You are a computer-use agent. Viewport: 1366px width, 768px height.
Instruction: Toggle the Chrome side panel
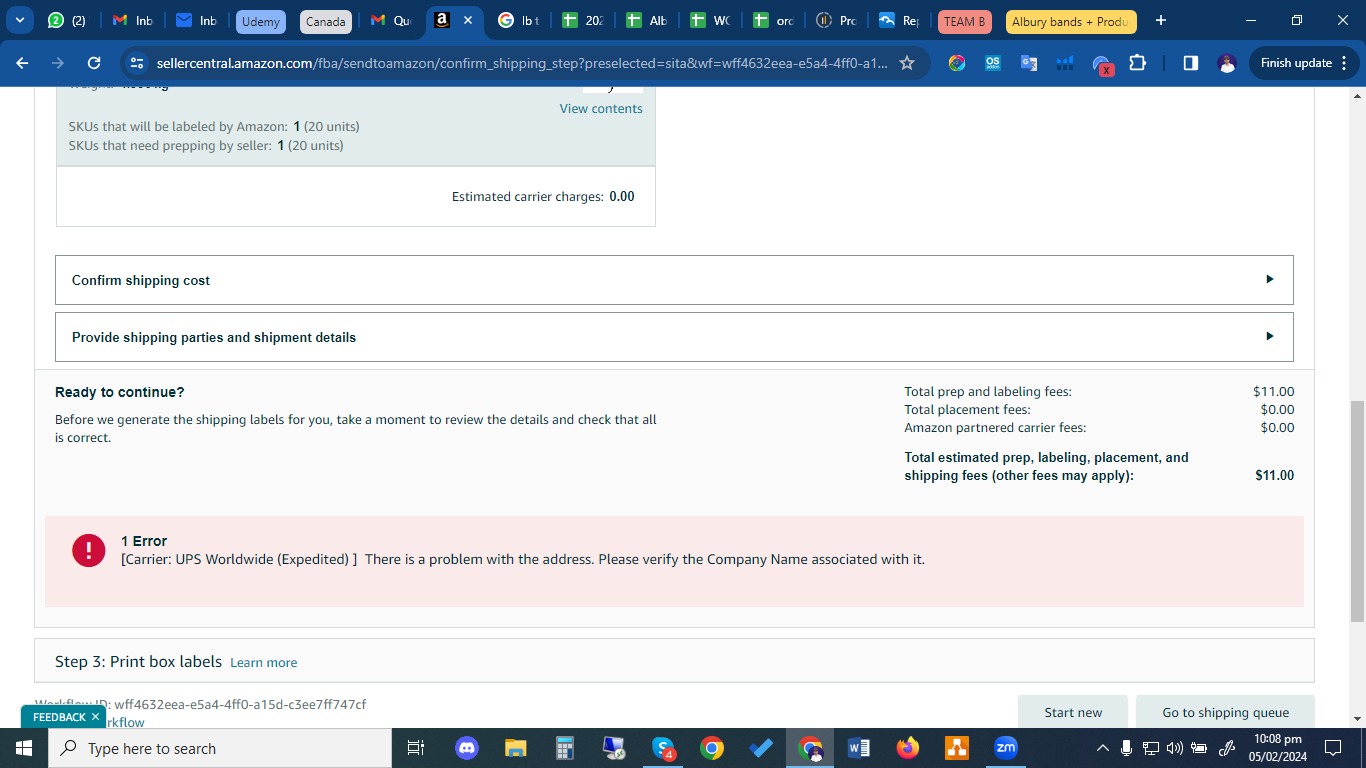(x=1190, y=63)
